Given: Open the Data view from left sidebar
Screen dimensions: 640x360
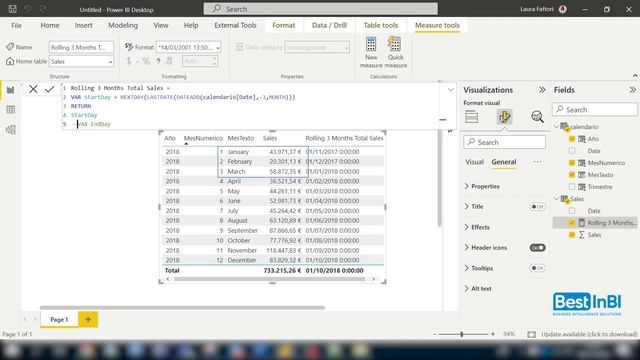Looking at the screenshot, I should point(11,109).
